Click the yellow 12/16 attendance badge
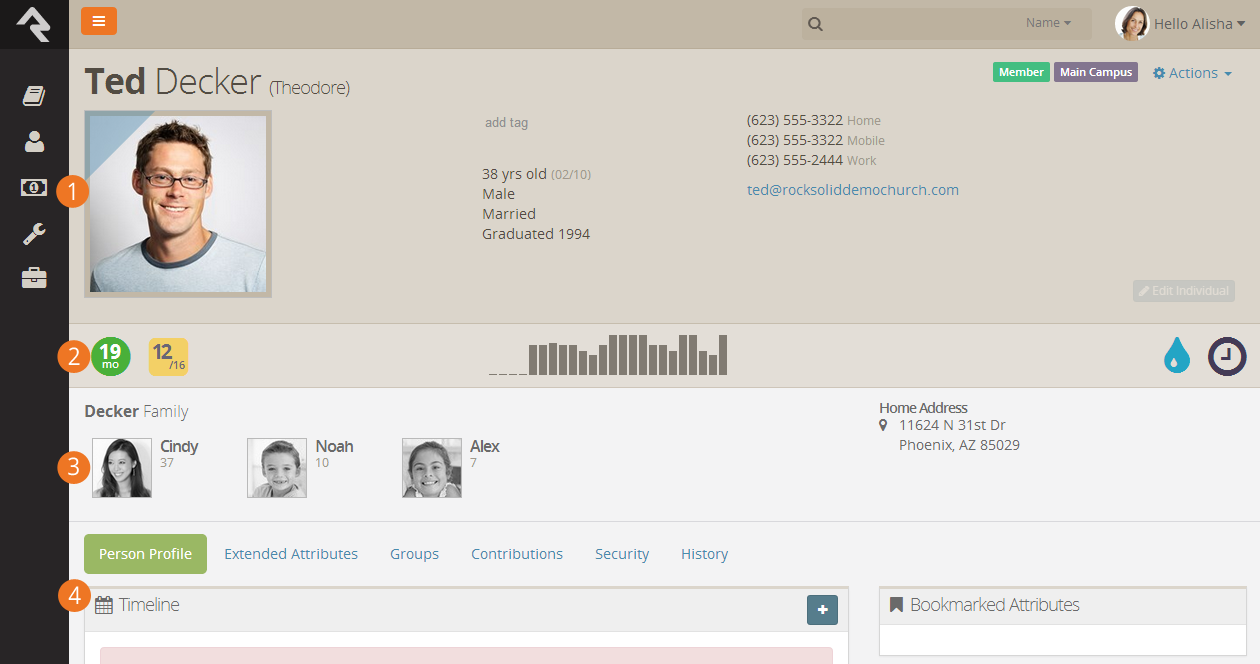 (x=168, y=356)
